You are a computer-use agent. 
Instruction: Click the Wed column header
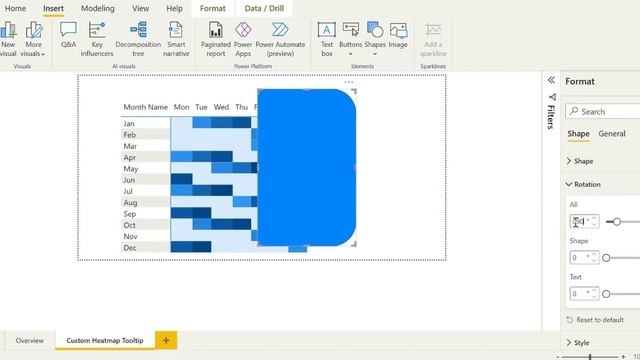[221, 107]
